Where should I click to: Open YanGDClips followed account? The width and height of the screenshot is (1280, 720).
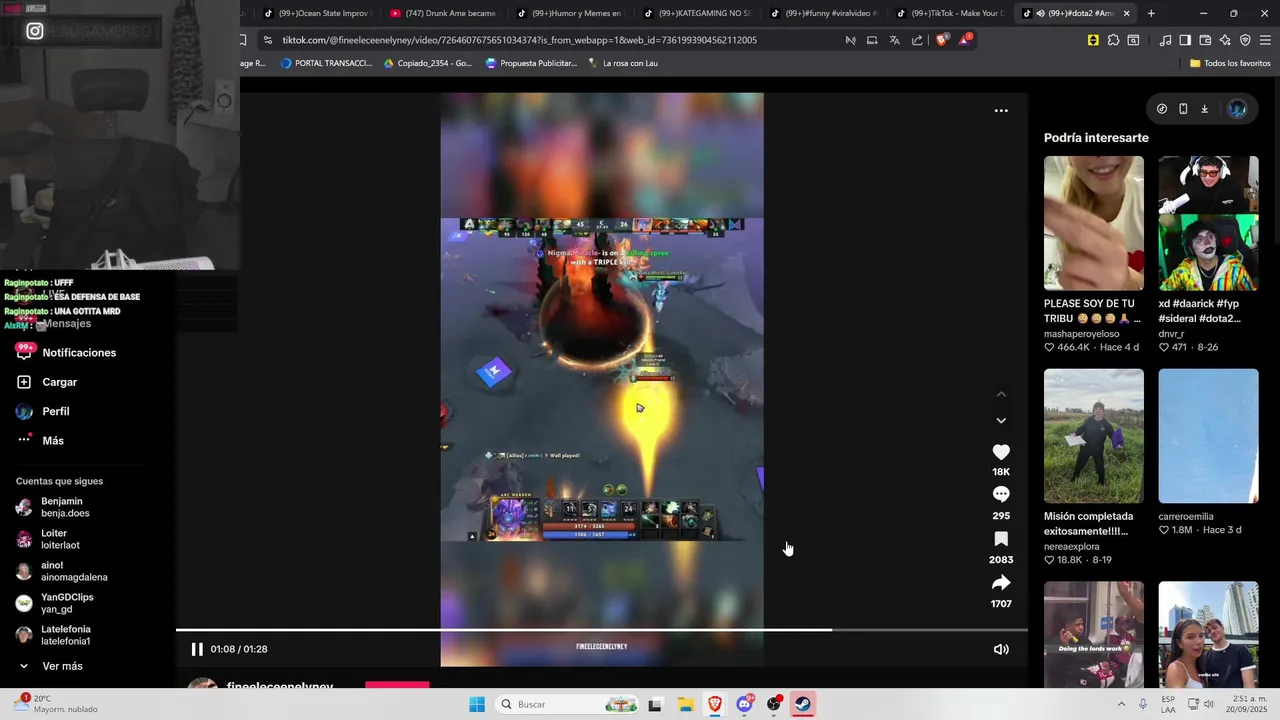(x=55, y=603)
